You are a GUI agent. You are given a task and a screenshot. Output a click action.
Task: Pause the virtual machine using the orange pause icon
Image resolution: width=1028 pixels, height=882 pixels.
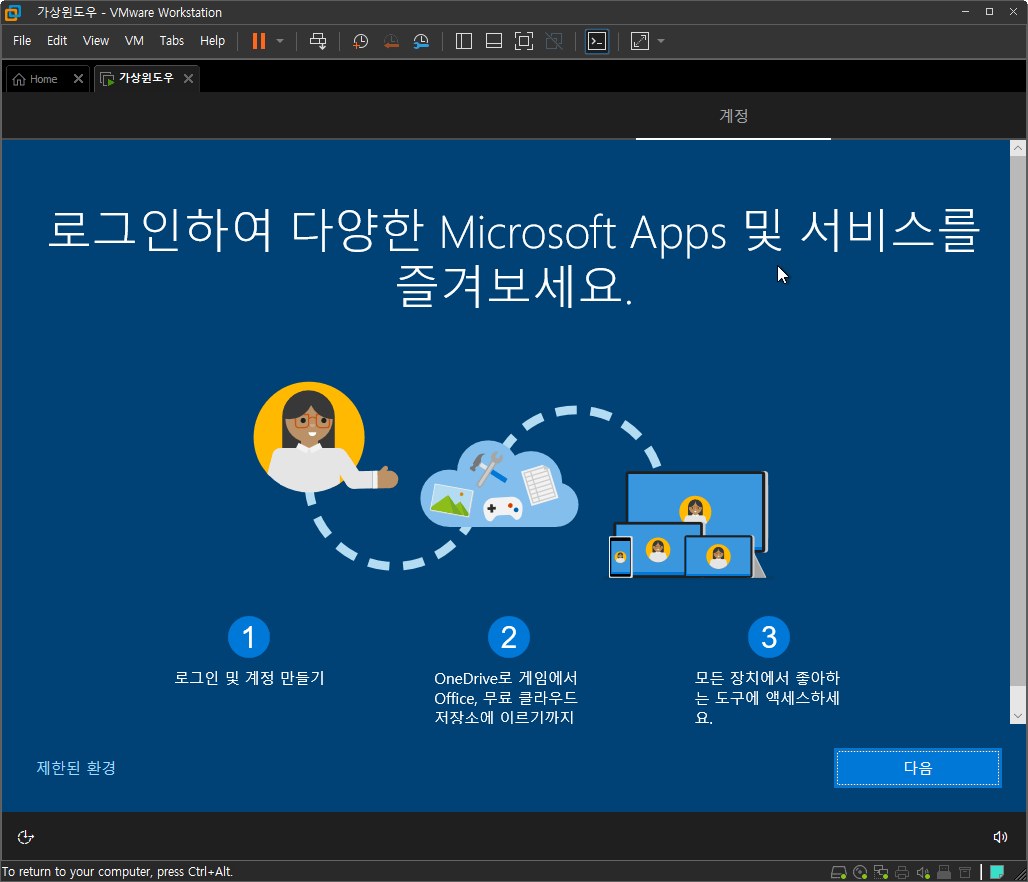pyautogui.click(x=259, y=41)
